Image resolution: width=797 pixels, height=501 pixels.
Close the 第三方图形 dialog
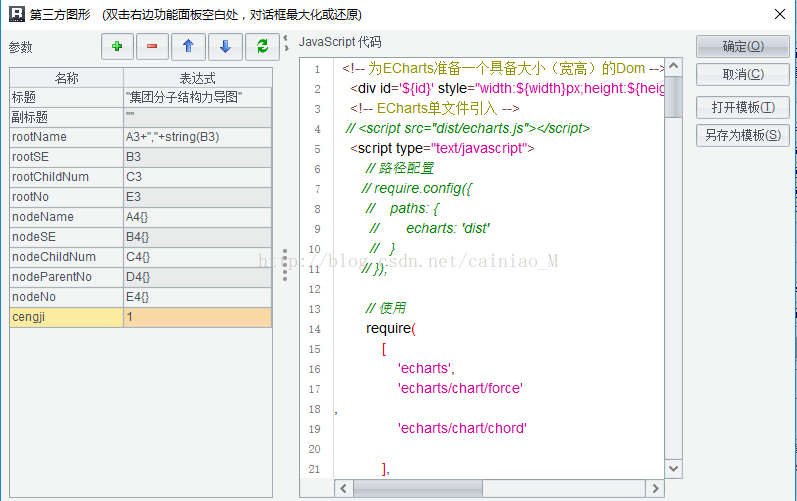click(780, 14)
